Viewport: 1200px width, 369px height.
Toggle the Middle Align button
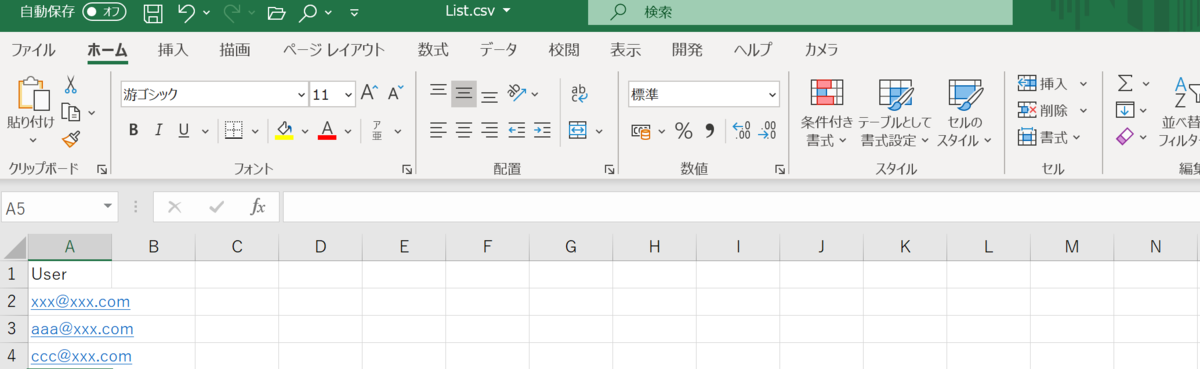[463, 94]
